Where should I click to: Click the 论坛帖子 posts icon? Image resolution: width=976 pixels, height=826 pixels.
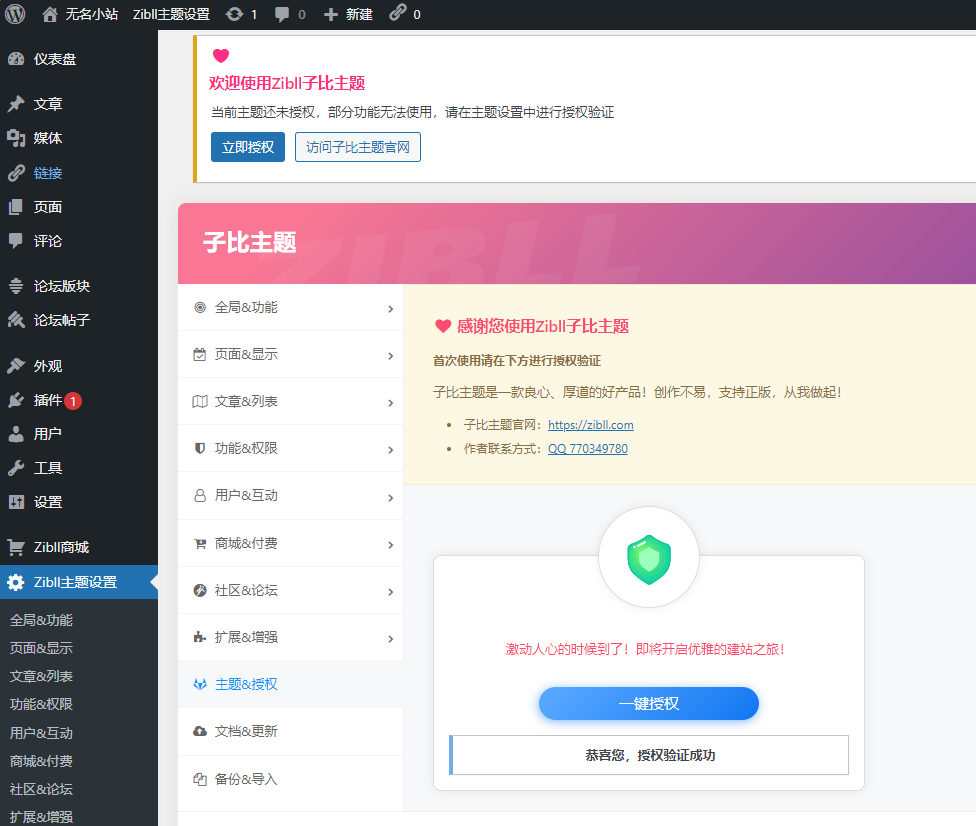(16, 320)
